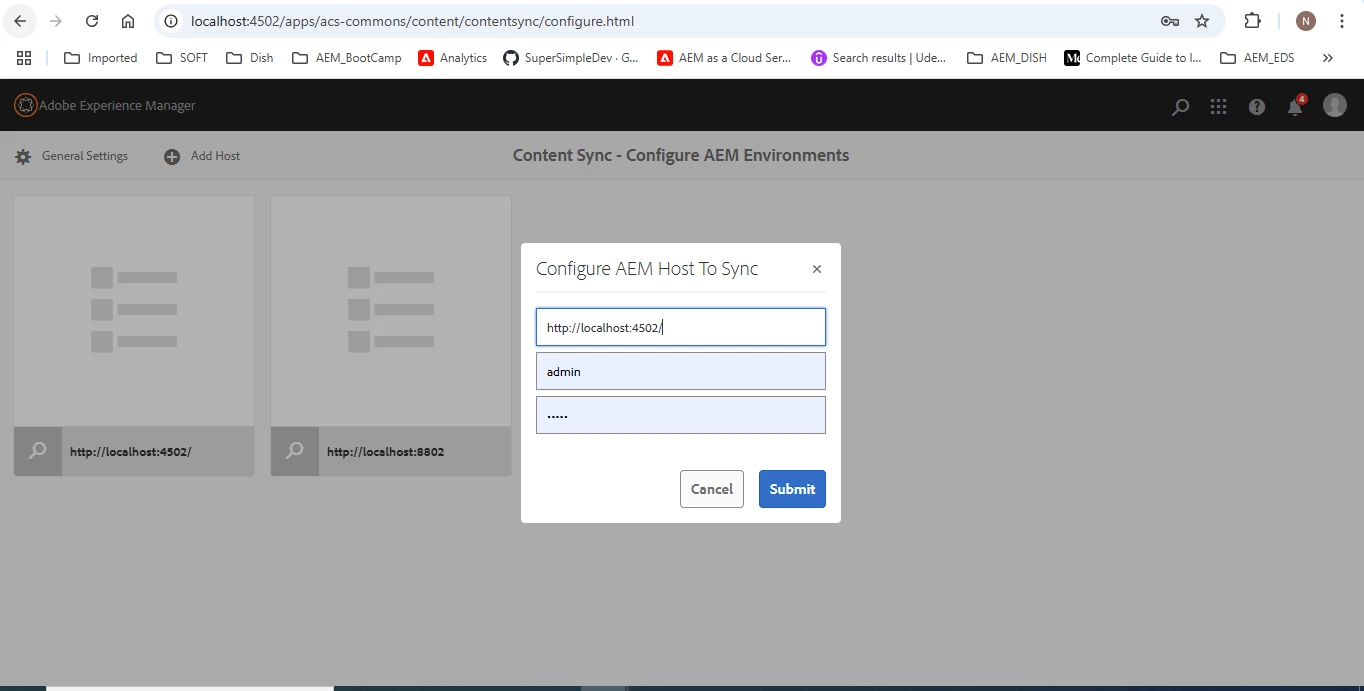This screenshot has width=1364, height=691.
Task: Open the browser home page
Action: (128, 21)
